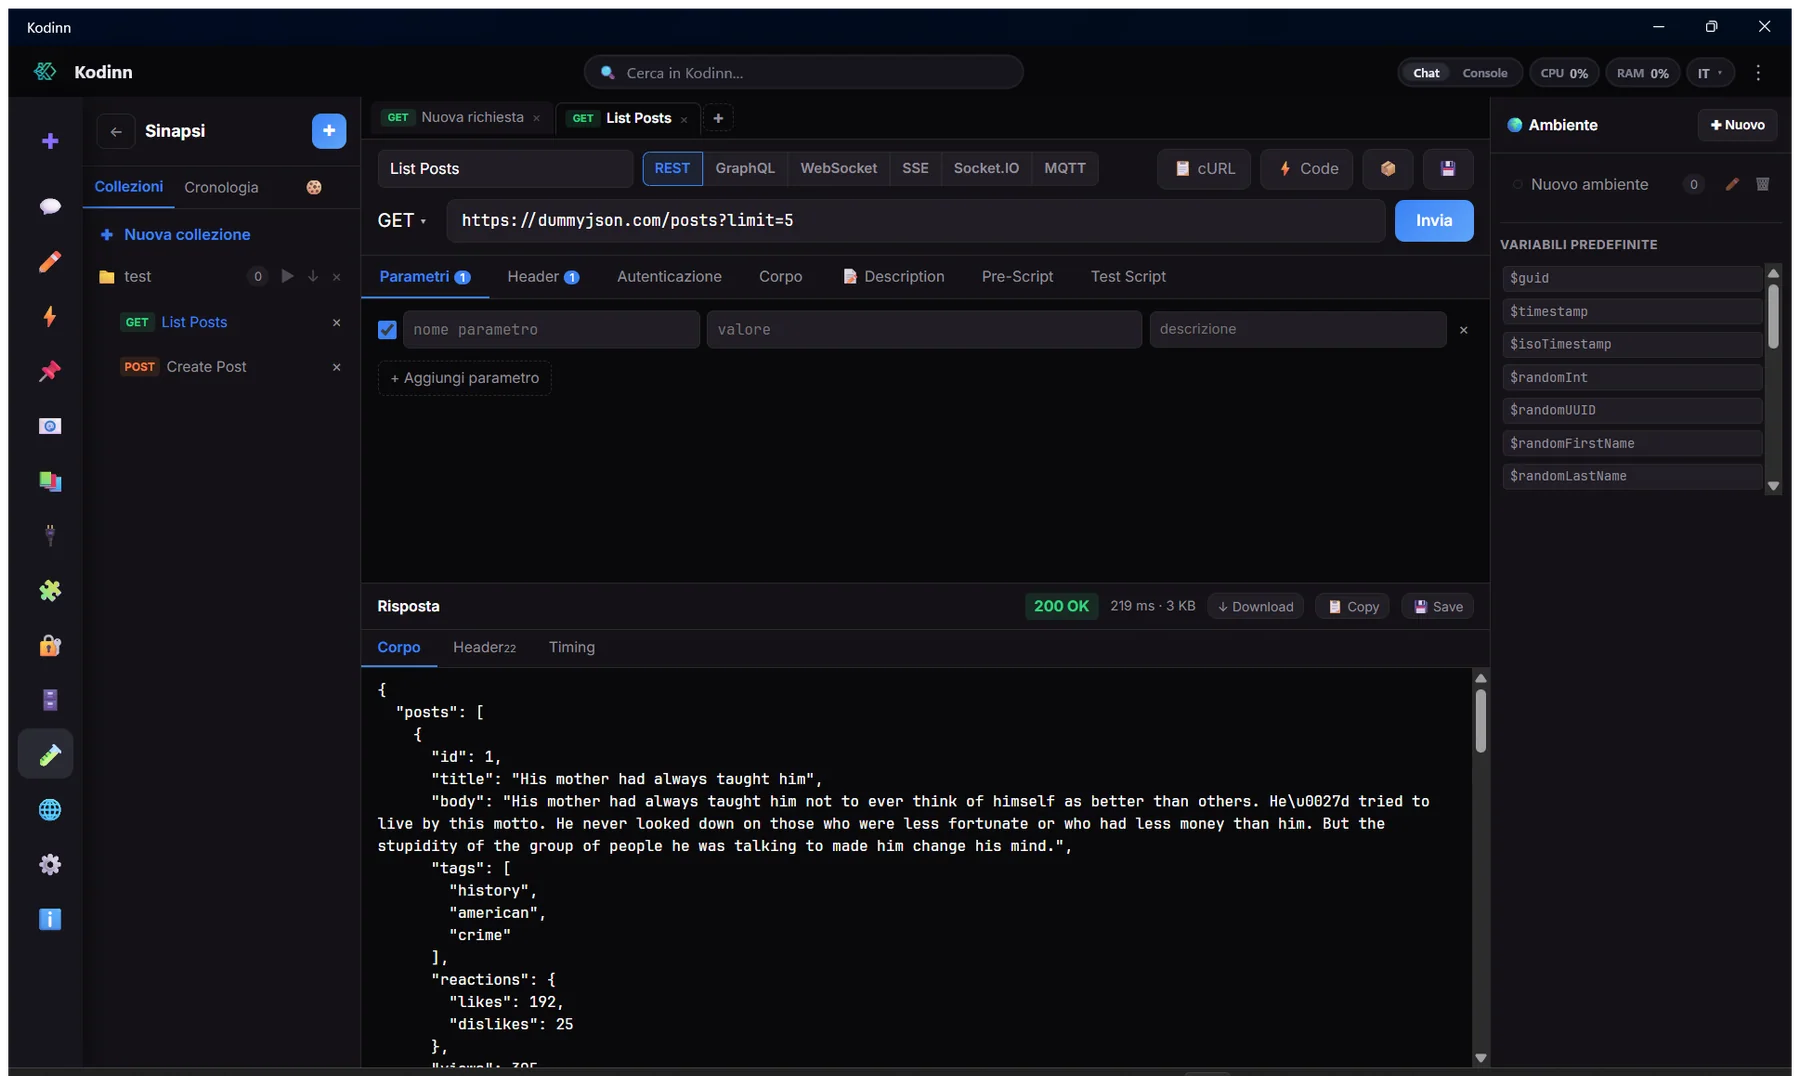Run the test collection play button

(x=287, y=276)
